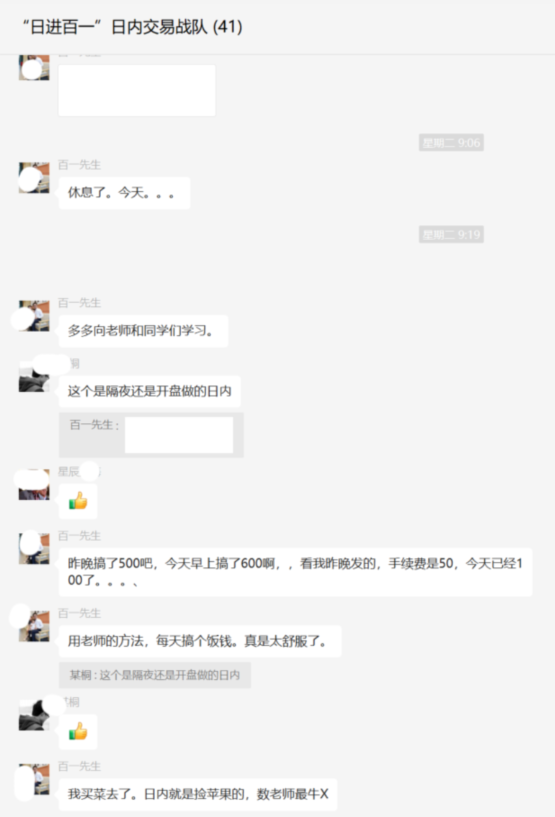Image resolution: width=555 pixels, height=817 pixels.
Task: Click the 星期二 9:06 timestamp label
Action: point(451,143)
